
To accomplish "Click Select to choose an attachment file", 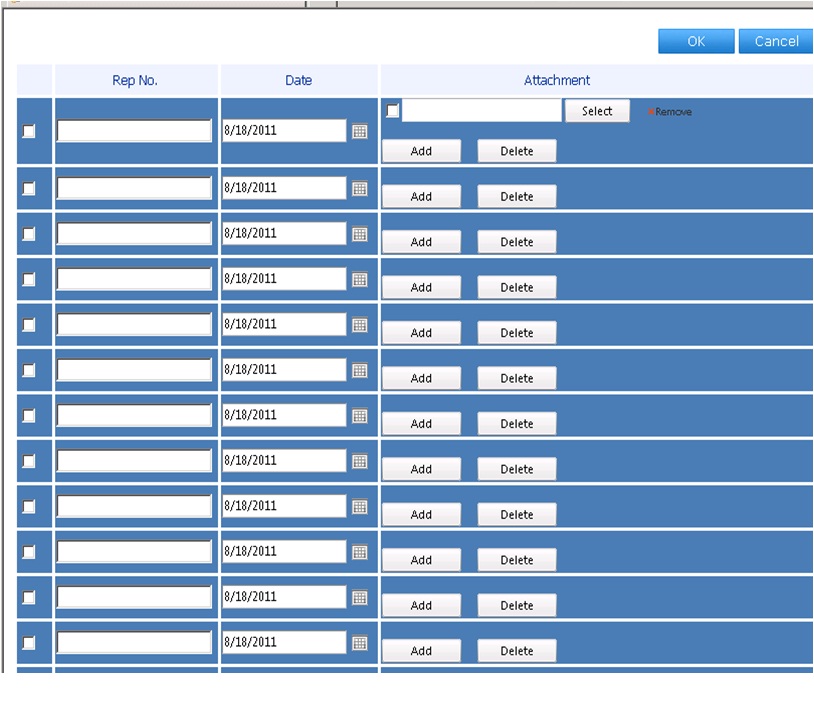I will click(x=597, y=111).
